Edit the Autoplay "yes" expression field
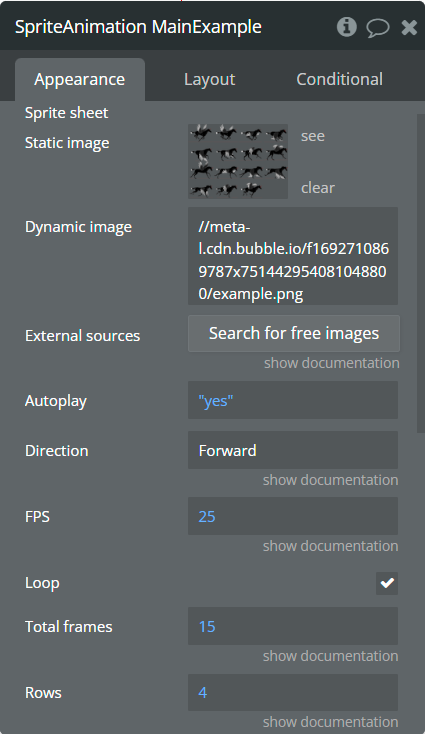The width and height of the screenshot is (425, 734). point(293,400)
